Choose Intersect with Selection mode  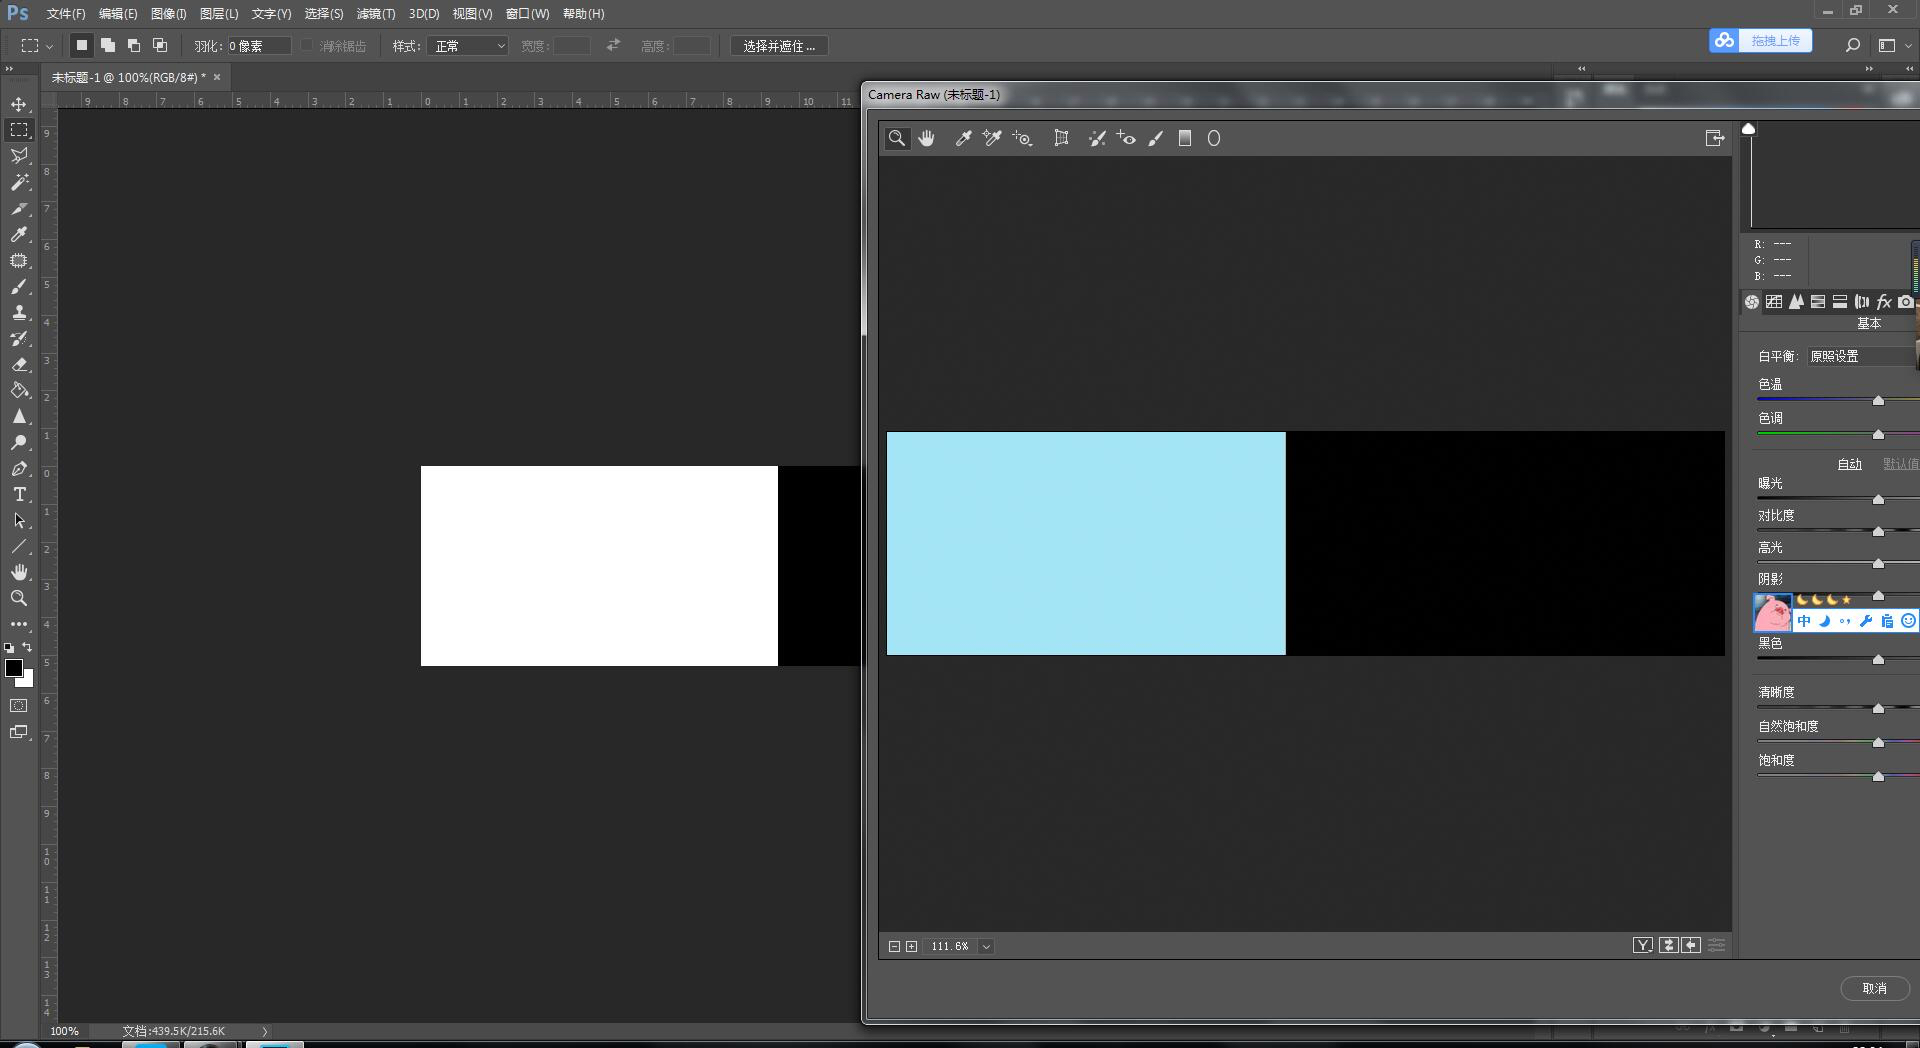(160, 46)
